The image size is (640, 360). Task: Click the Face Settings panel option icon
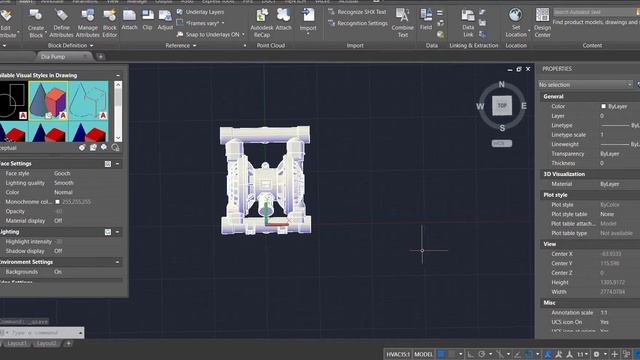108,164
